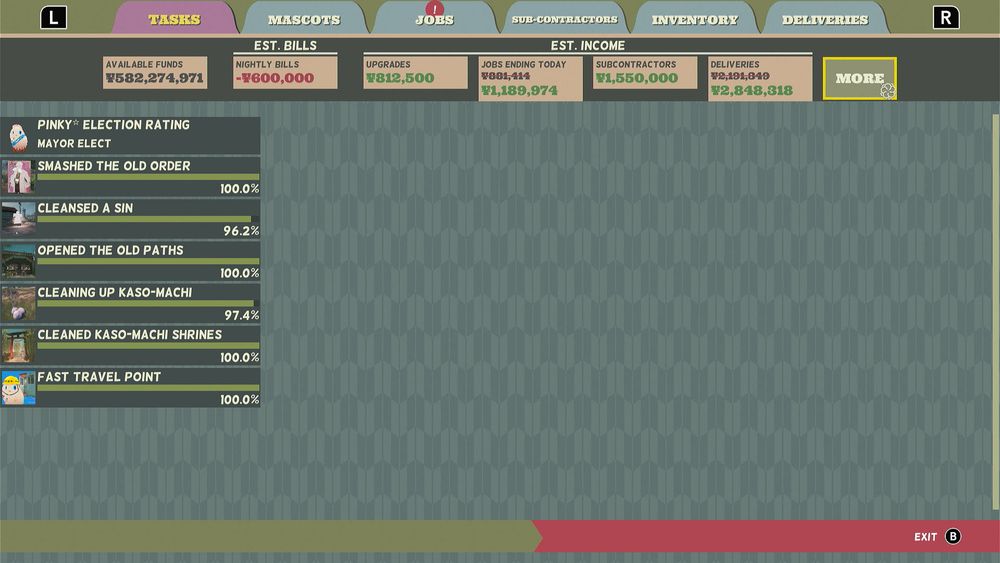Open Opened the Old Paths thumbnail
Image resolution: width=1000 pixels, height=563 pixels.
coord(18,261)
